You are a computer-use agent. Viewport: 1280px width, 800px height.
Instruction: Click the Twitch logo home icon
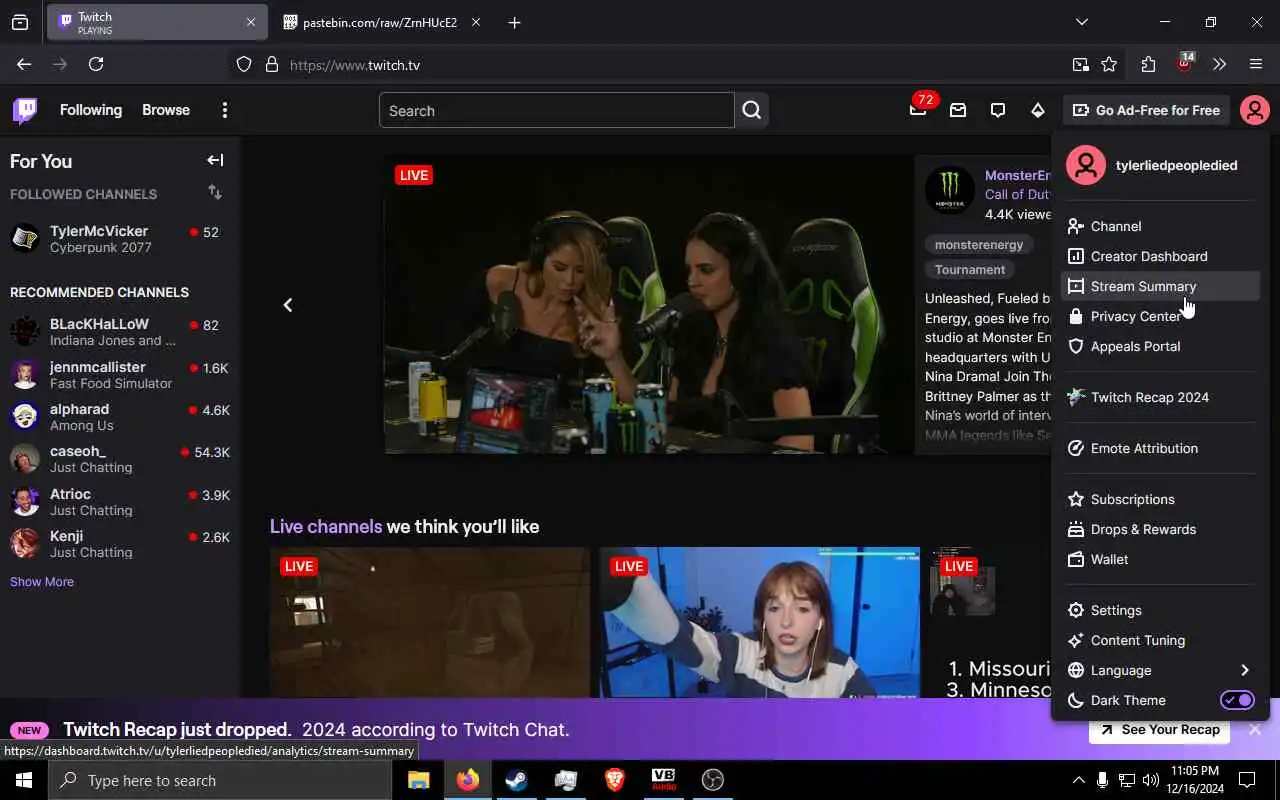25,110
